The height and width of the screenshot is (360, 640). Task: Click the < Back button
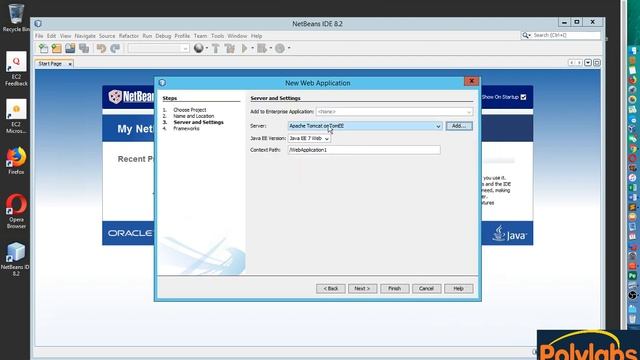point(331,289)
